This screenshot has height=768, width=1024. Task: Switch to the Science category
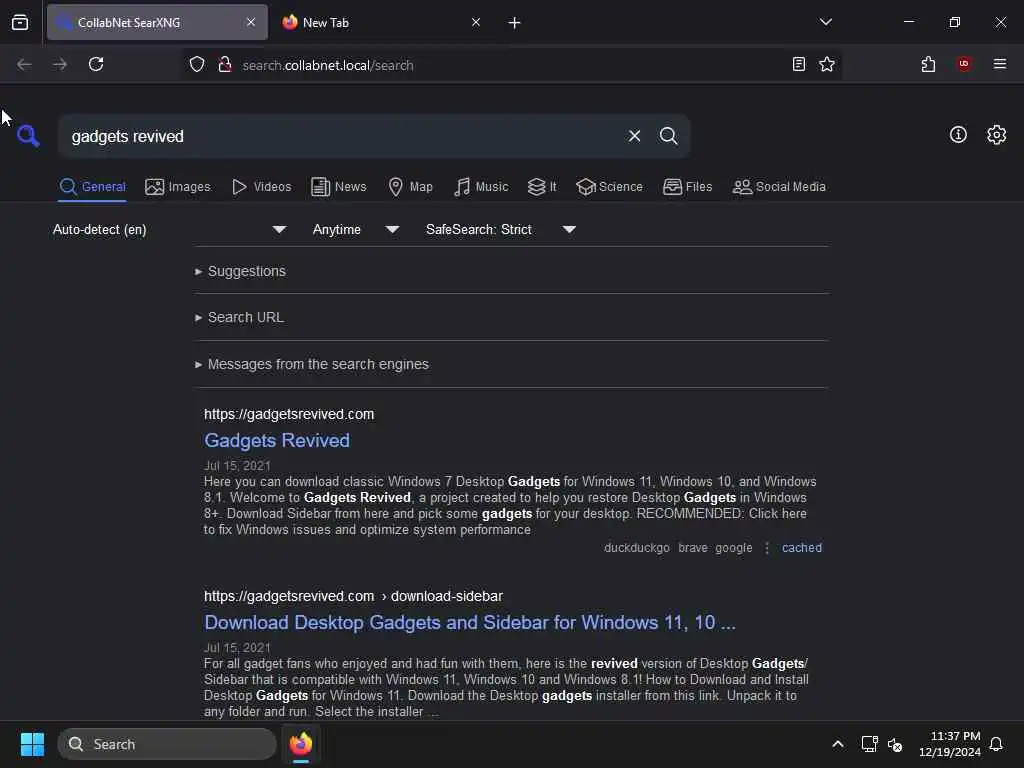pos(609,187)
